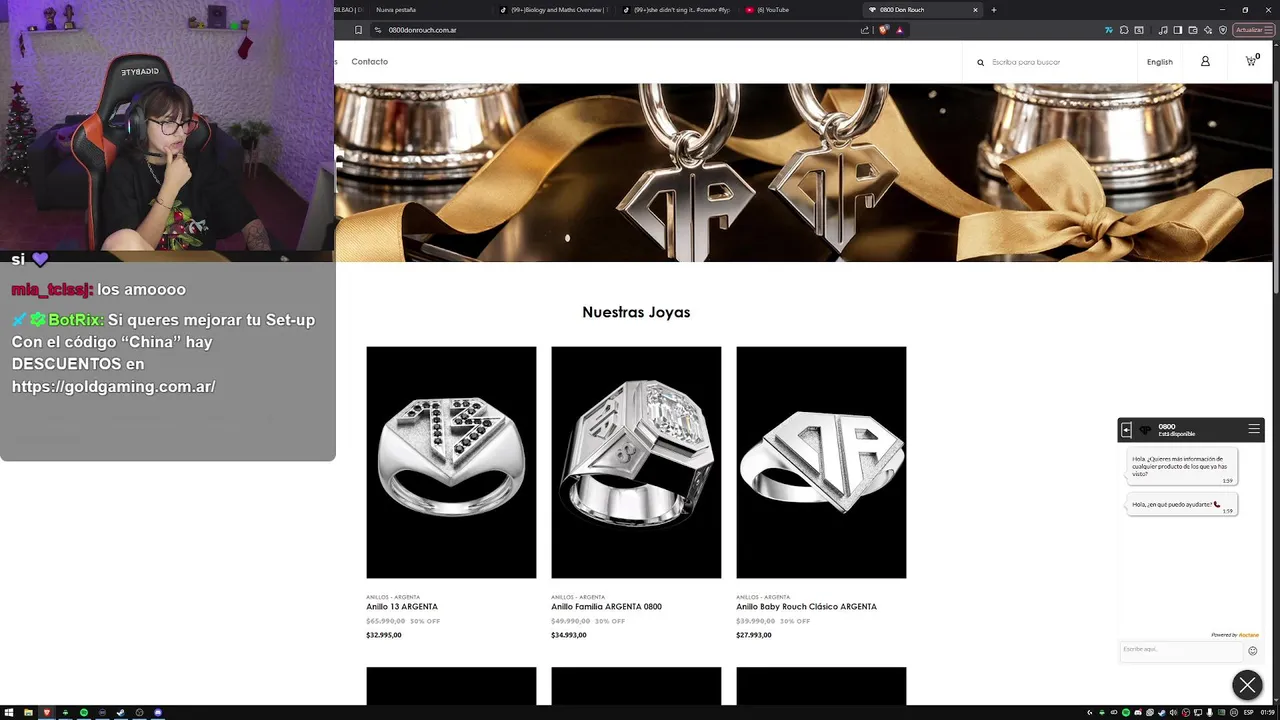Open the browser extensions puzzle icon
Screen dimensions: 1280x720
(x=1124, y=30)
